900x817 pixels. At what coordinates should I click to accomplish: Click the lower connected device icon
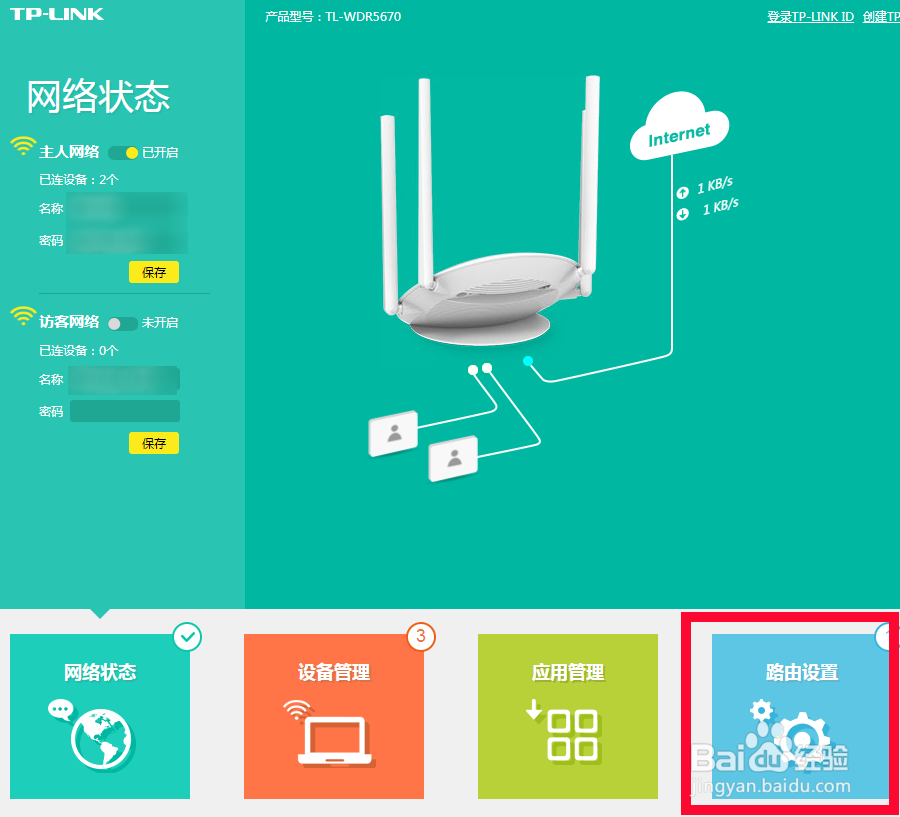point(453,458)
